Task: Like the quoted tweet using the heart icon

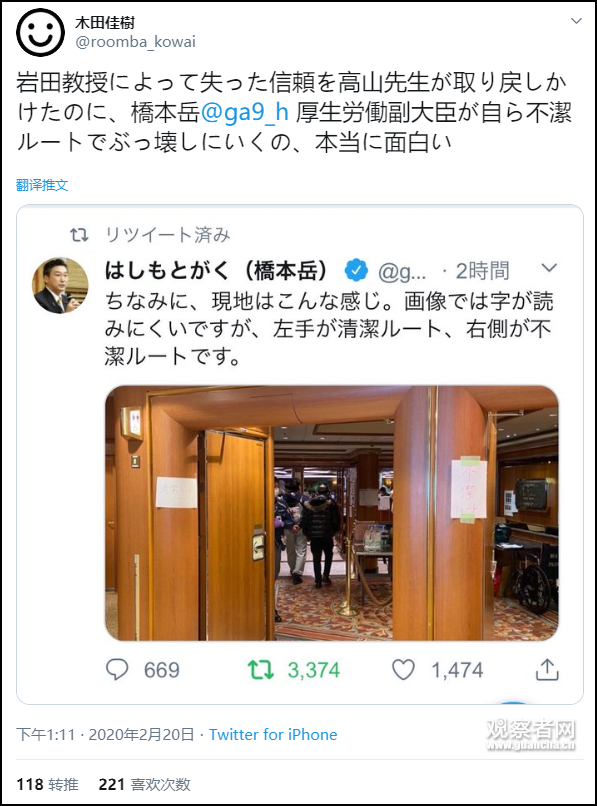Action: pyautogui.click(x=403, y=670)
